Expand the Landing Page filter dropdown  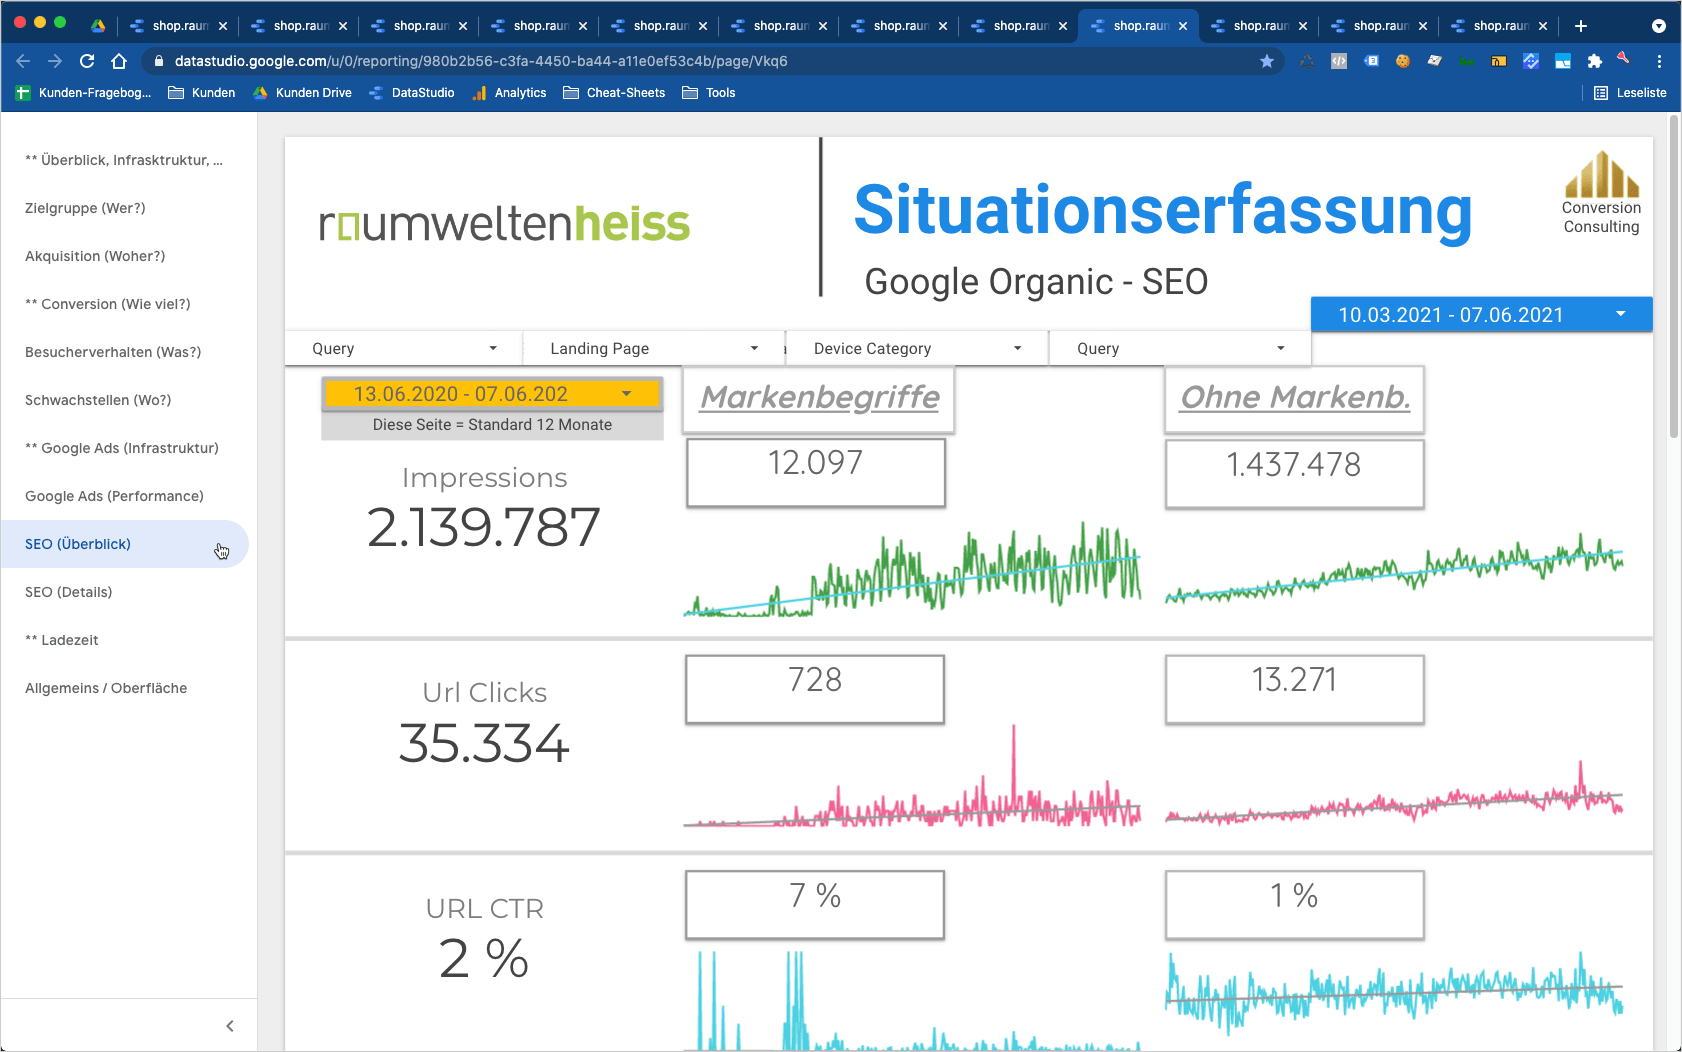click(654, 349)
